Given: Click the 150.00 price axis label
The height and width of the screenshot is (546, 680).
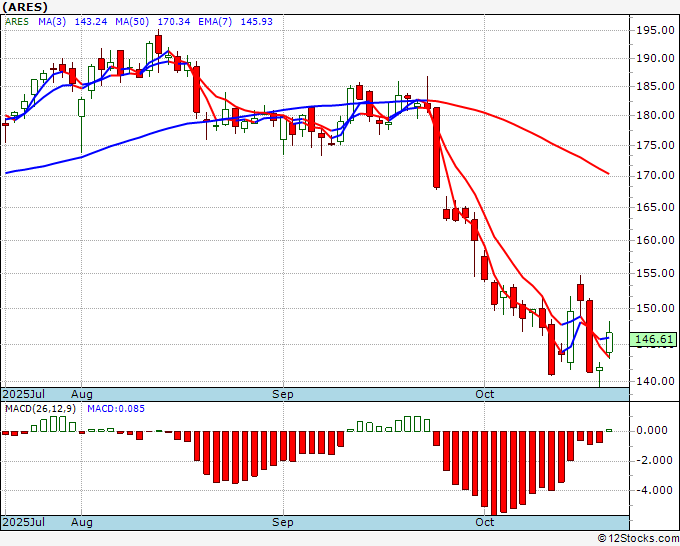Looking at the screenshot, I should click(655, 308).
